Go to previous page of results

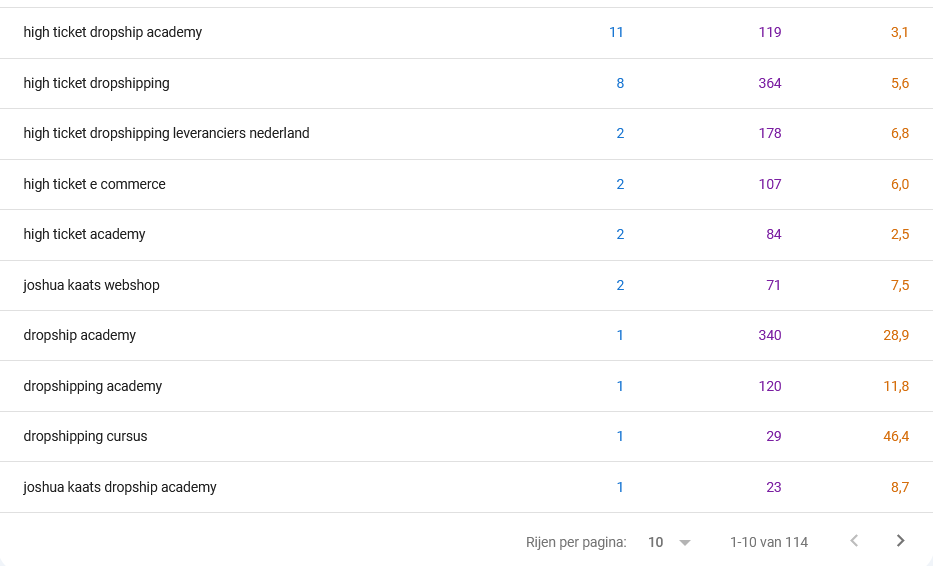(x=854, y=541)
